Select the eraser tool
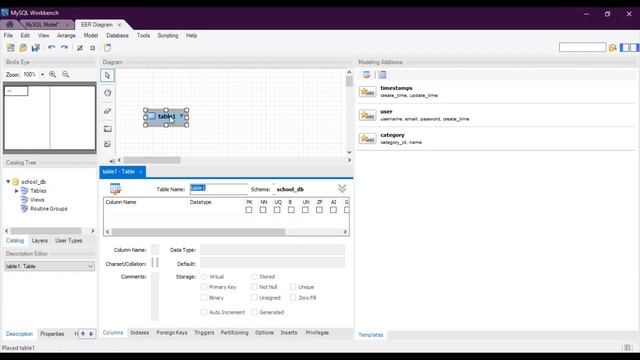Image resolution: width=640 pixels, height=360 pixels. [107, 111]
